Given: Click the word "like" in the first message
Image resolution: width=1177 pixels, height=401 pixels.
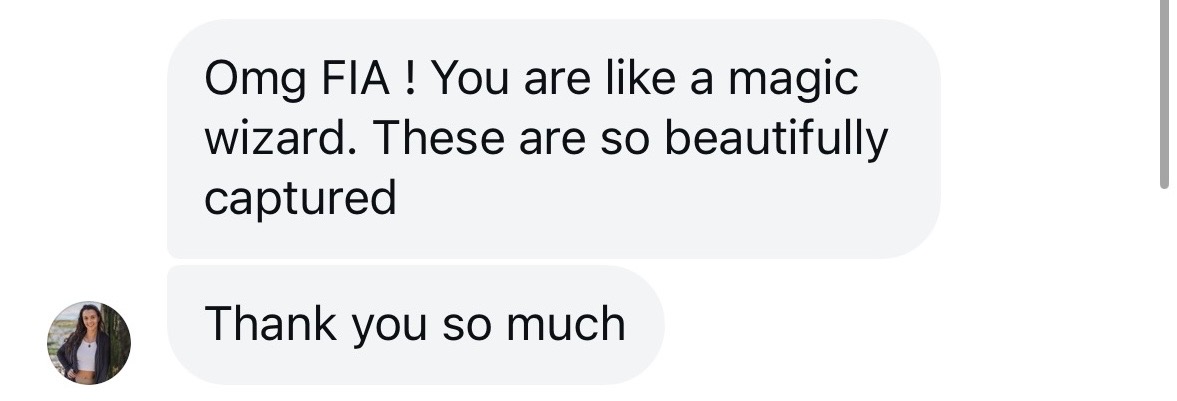Looking at the screenshot, I should click(640, 79).
